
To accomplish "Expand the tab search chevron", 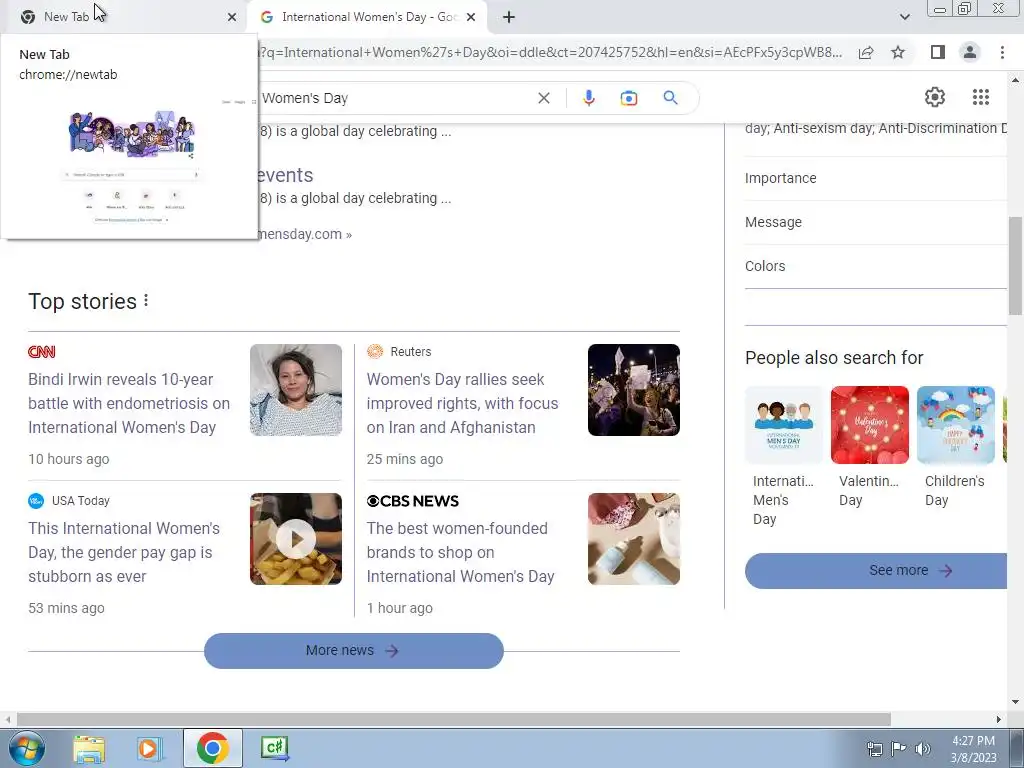I will 904,17.
